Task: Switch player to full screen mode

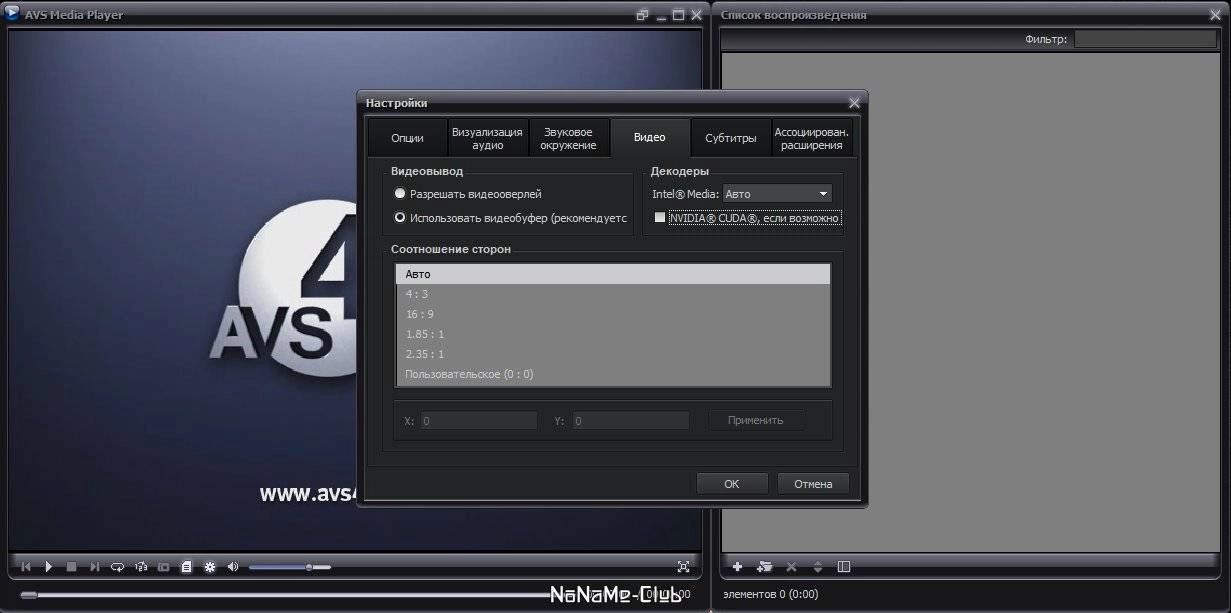Action: [684, 567]
